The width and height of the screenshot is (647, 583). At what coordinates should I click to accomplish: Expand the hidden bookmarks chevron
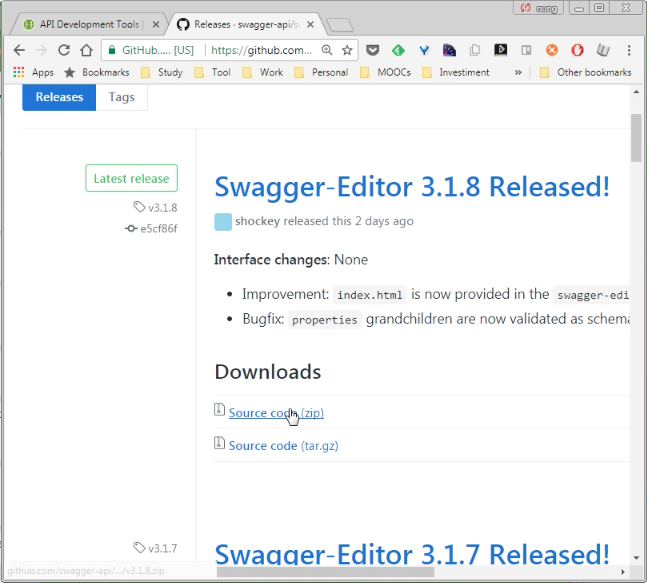tap(518, 73)
